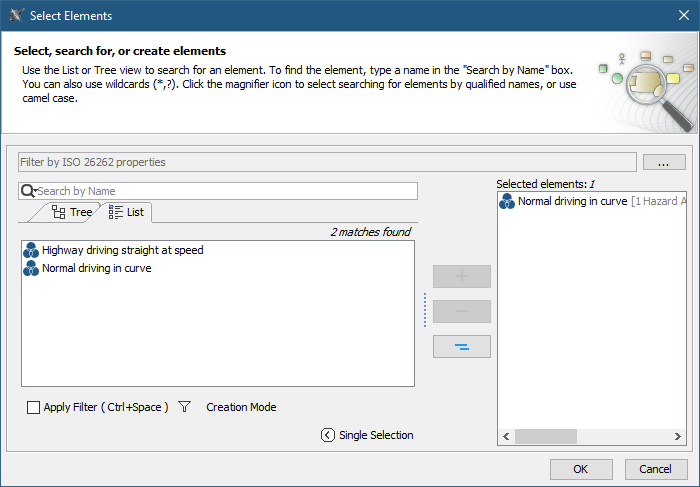Click the selected element's hazard icon
The height and width of the screenshot is (487, 700).
coord(507,201)
